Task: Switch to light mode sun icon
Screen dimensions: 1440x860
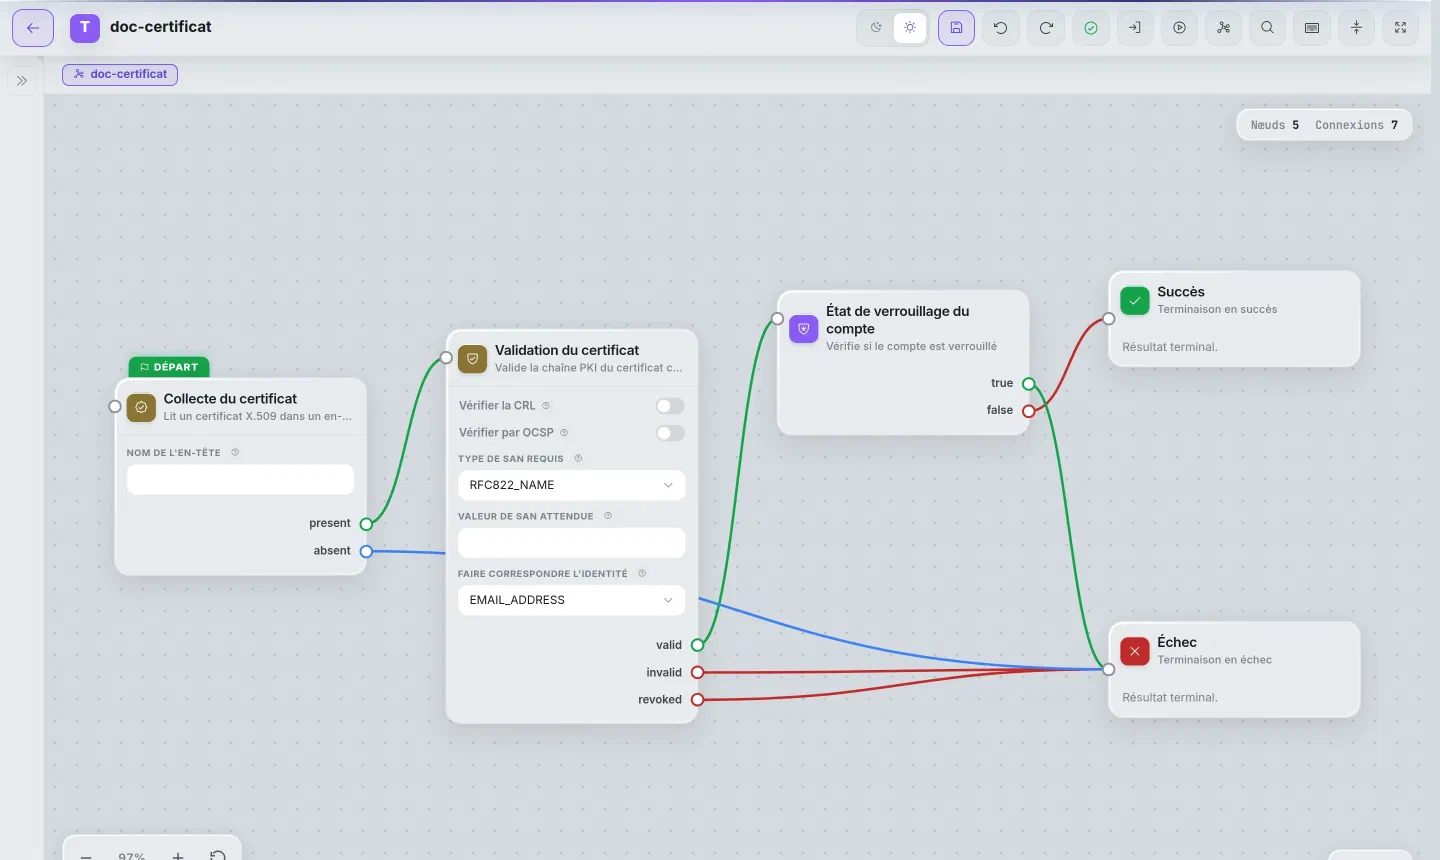Action: pos(910,27)
